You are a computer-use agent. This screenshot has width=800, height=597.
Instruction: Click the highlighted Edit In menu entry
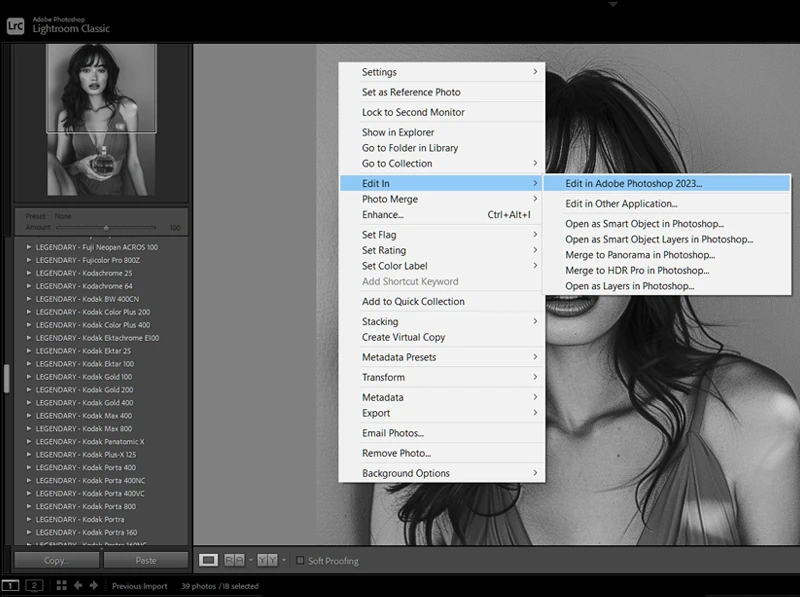coord(442,183)
